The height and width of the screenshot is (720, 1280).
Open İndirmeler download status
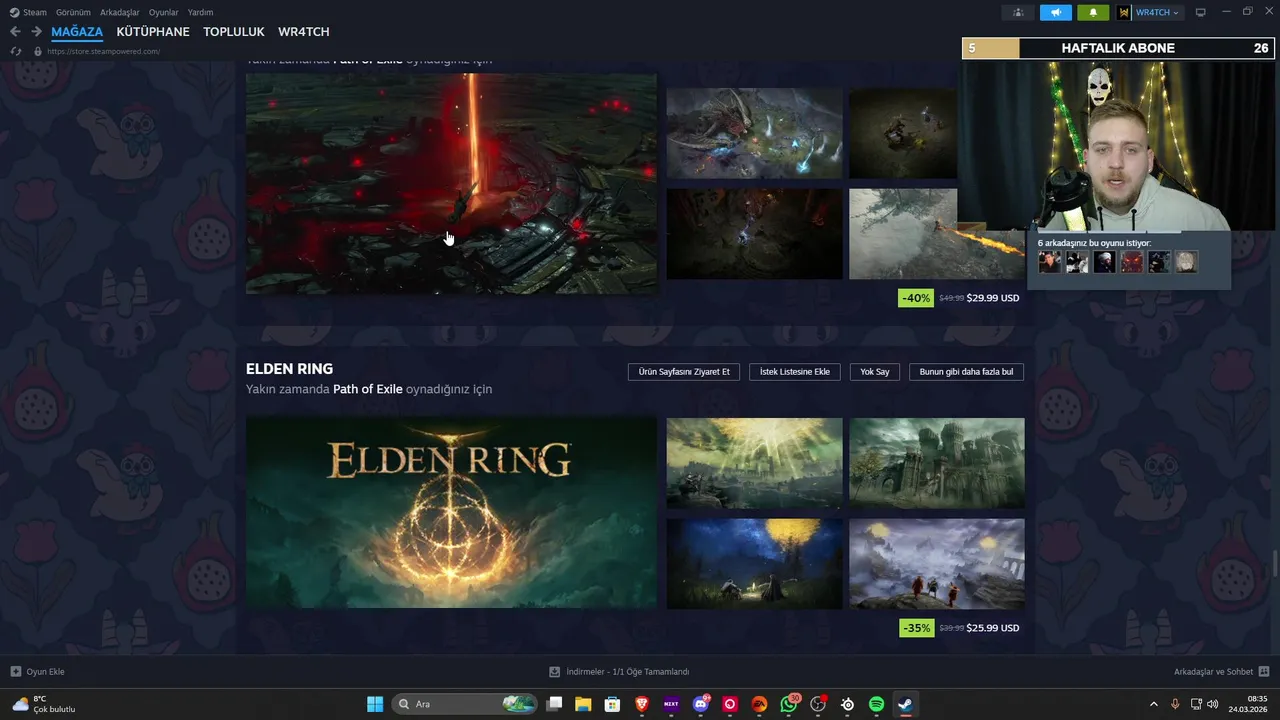(619, 672)
